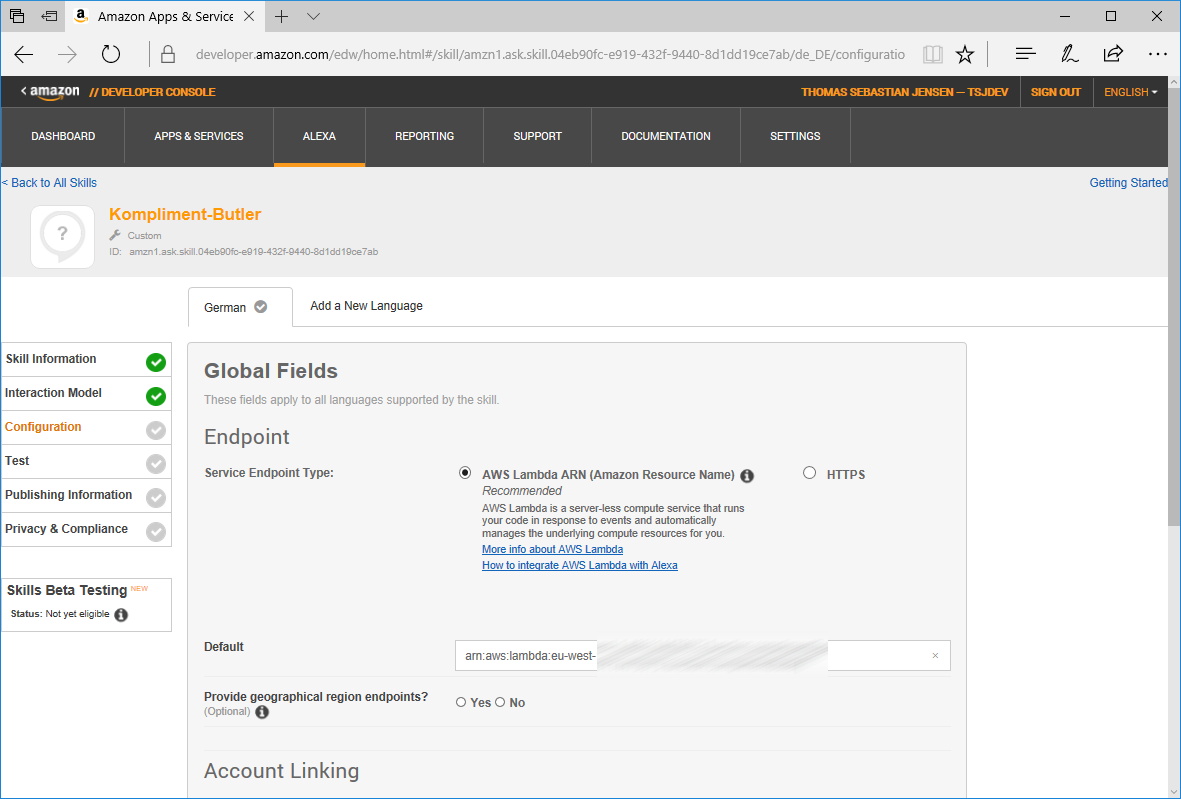Select the HTTPS endpoint type radio button

tap(810, 474)
